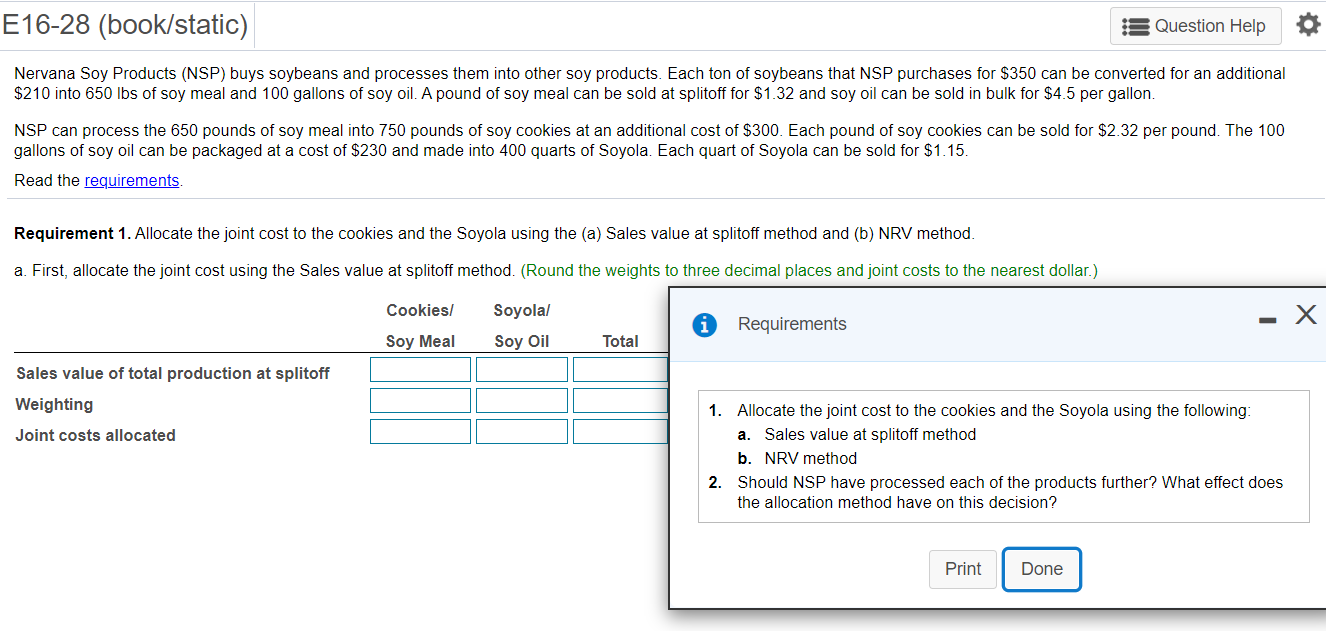Click the Cookies sales value at splitoff field
The width and height of the screenshot is (1326, 631).
(420, 369)
